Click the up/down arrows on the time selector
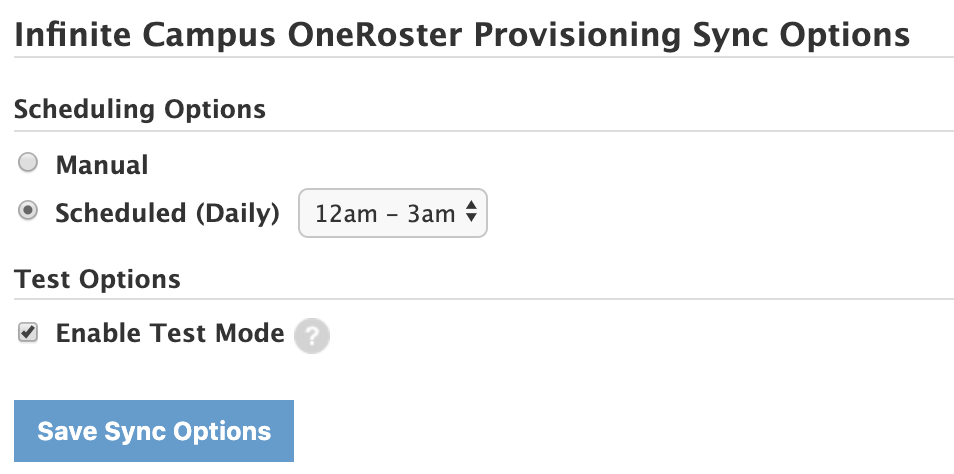 [470, 213]
